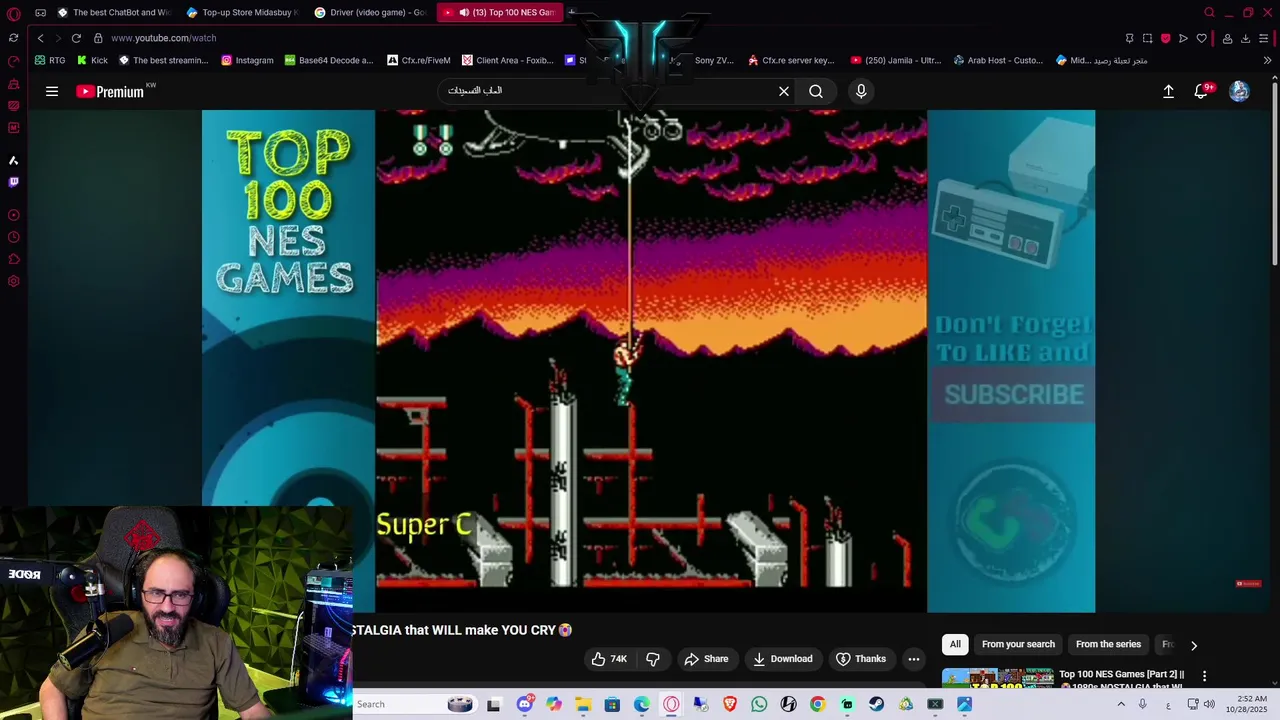Viewport: 1280px width, 720px height.
Task: Go to YouTube Premium home logo
Action: [x=110, y=91]
